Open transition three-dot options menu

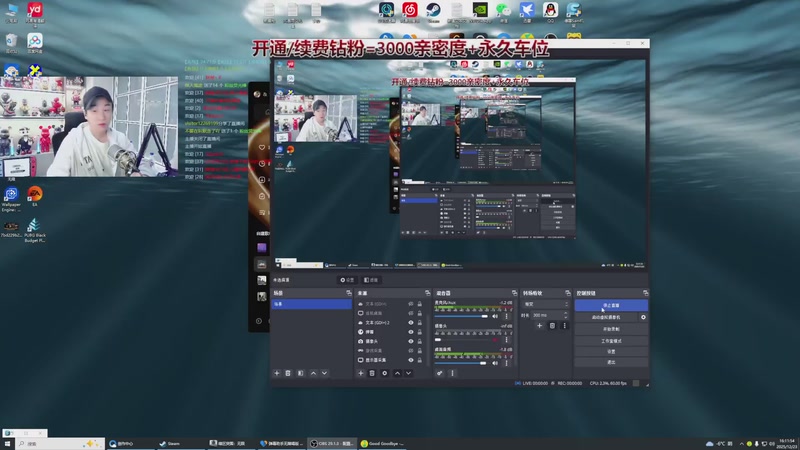tap(564, 326)
